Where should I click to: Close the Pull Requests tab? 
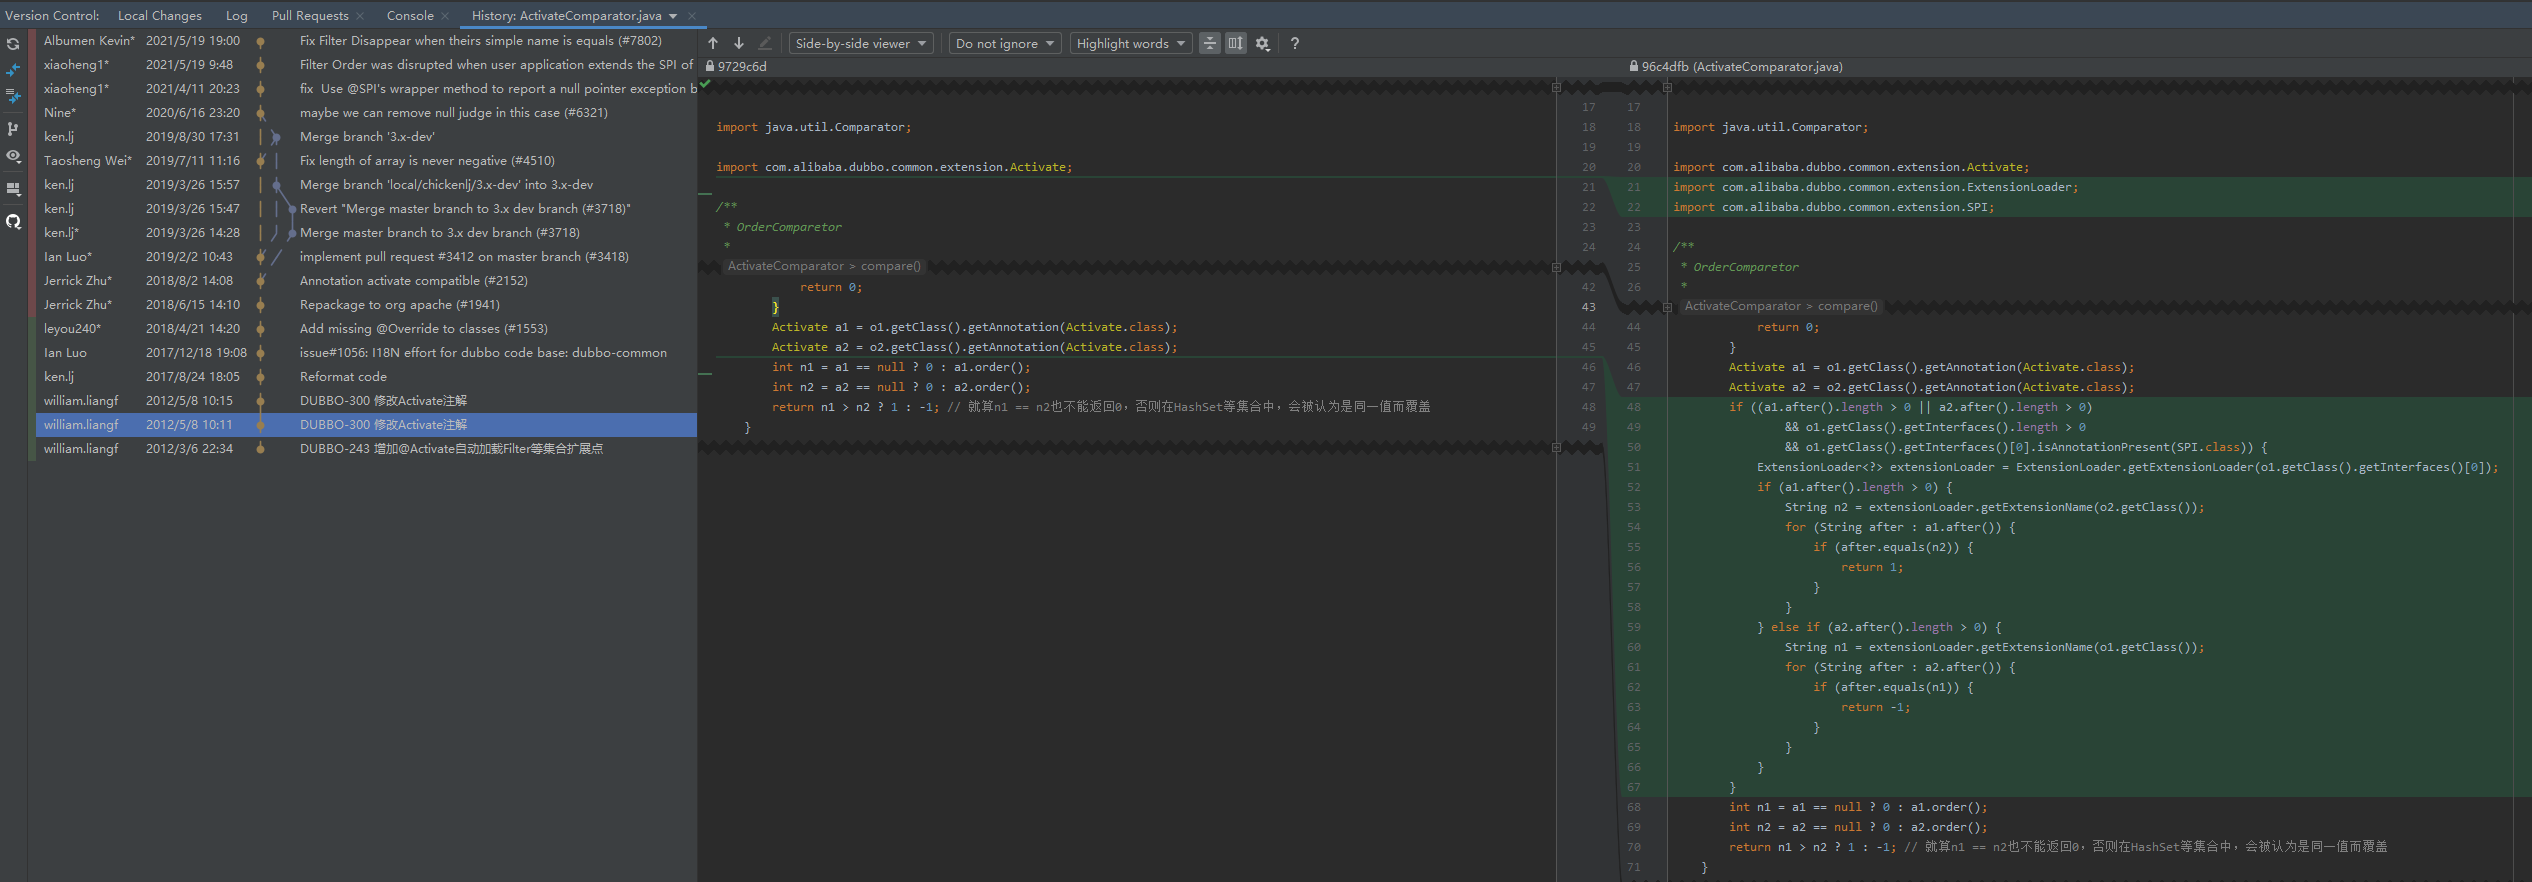[x=360, y=16]
